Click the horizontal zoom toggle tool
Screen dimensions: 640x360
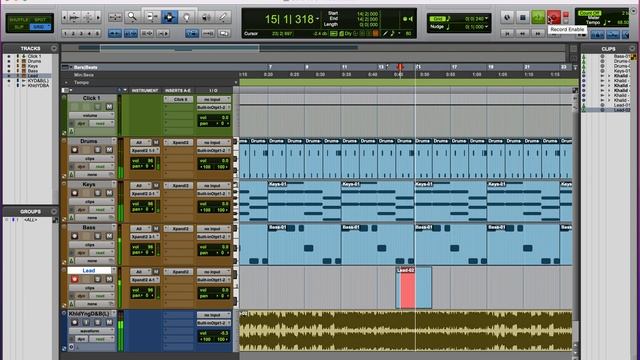pyautogui.click(x=115, y=17)
